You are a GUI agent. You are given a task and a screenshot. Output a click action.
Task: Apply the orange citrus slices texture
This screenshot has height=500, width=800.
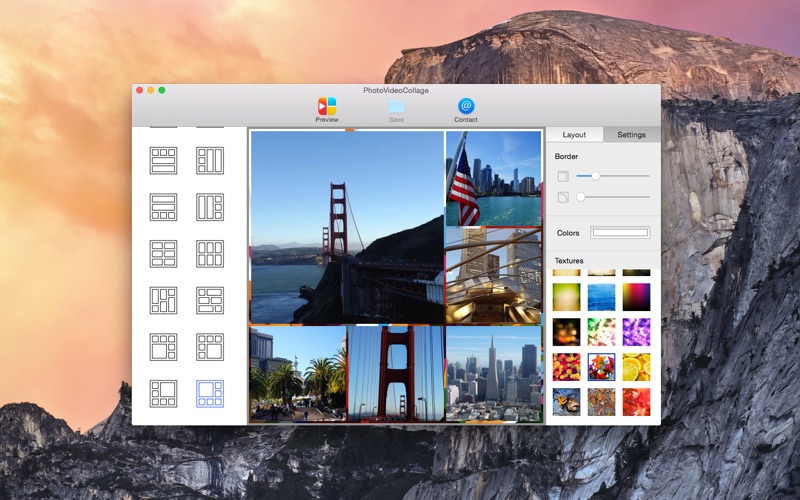tap(636, 367)
